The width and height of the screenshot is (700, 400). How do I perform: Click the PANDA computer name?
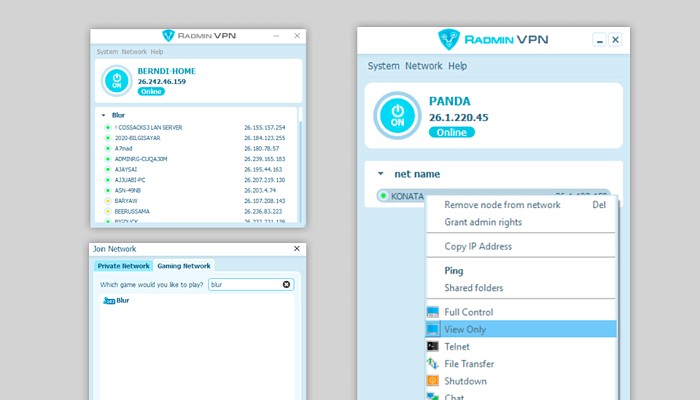click(450, 101)
